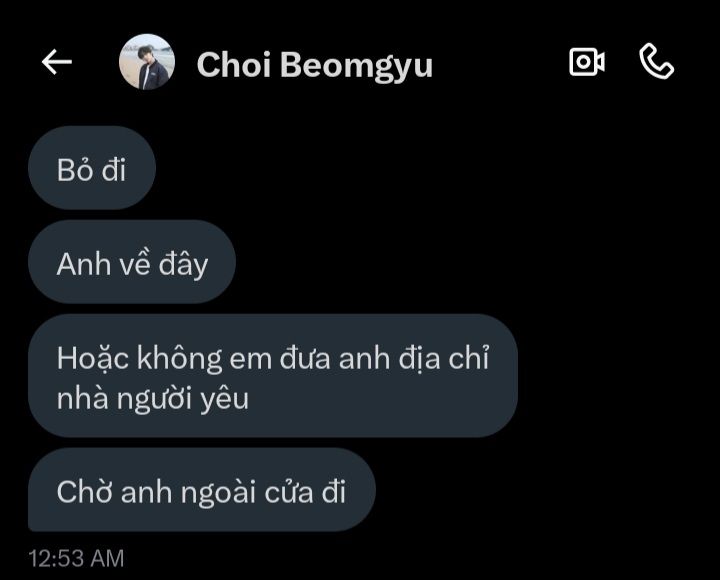Image resolution: width=720 pixels, height=580 pixels.
Task: Open Choi Beomgyu's profile picture
Action: pos(147,62)
